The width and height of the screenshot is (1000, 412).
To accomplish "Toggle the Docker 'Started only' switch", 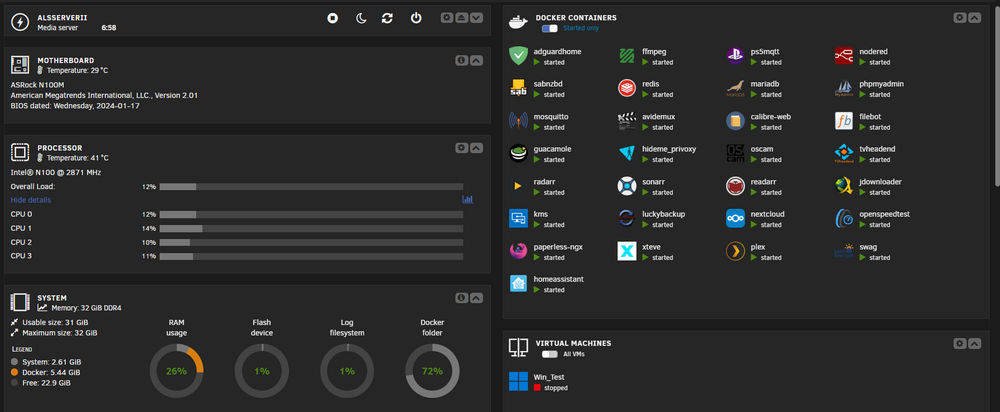I will click(549, 29).
